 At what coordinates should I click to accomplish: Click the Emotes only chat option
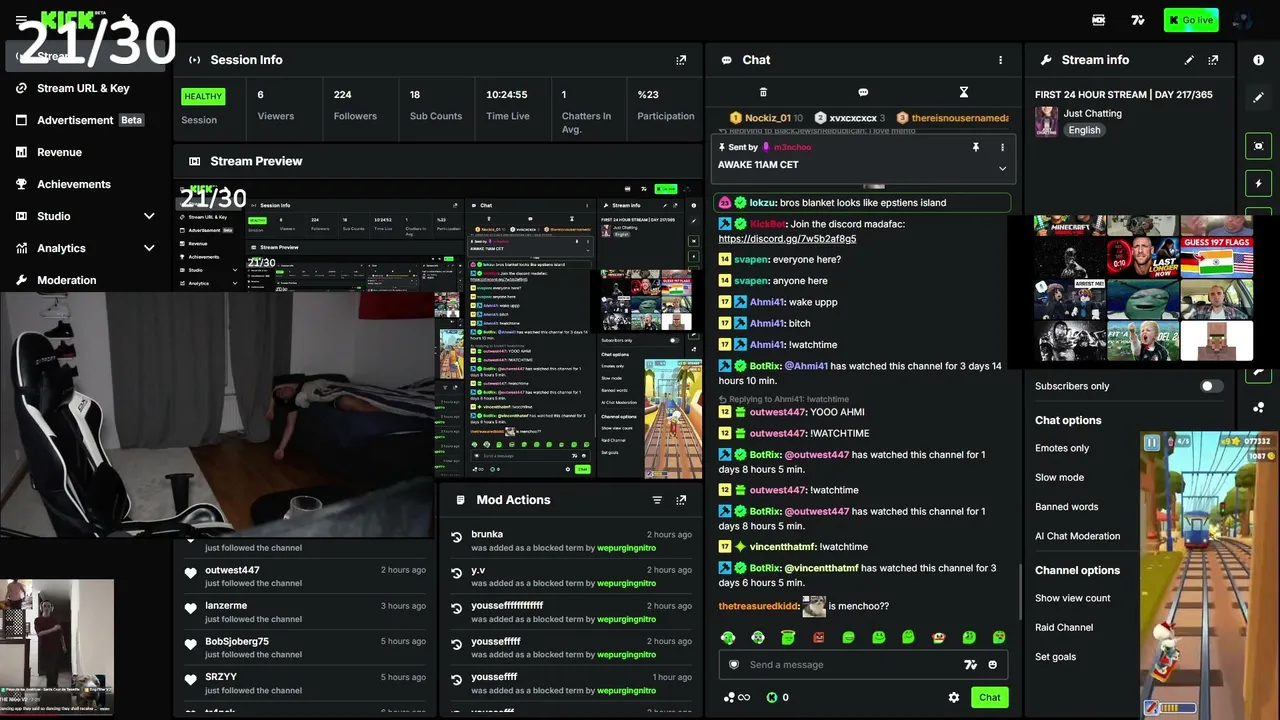tap(1062, 448)
